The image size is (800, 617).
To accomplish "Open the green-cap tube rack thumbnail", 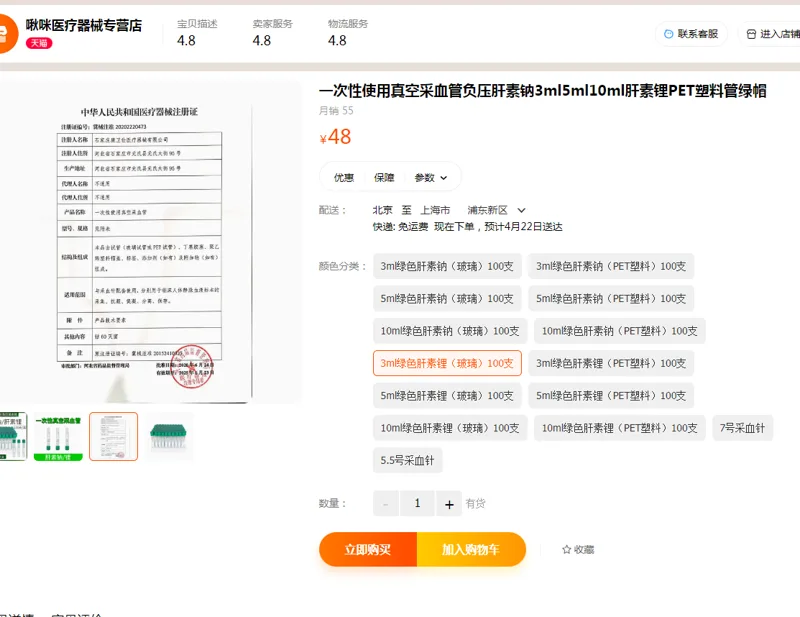I will tap(168, 437).
